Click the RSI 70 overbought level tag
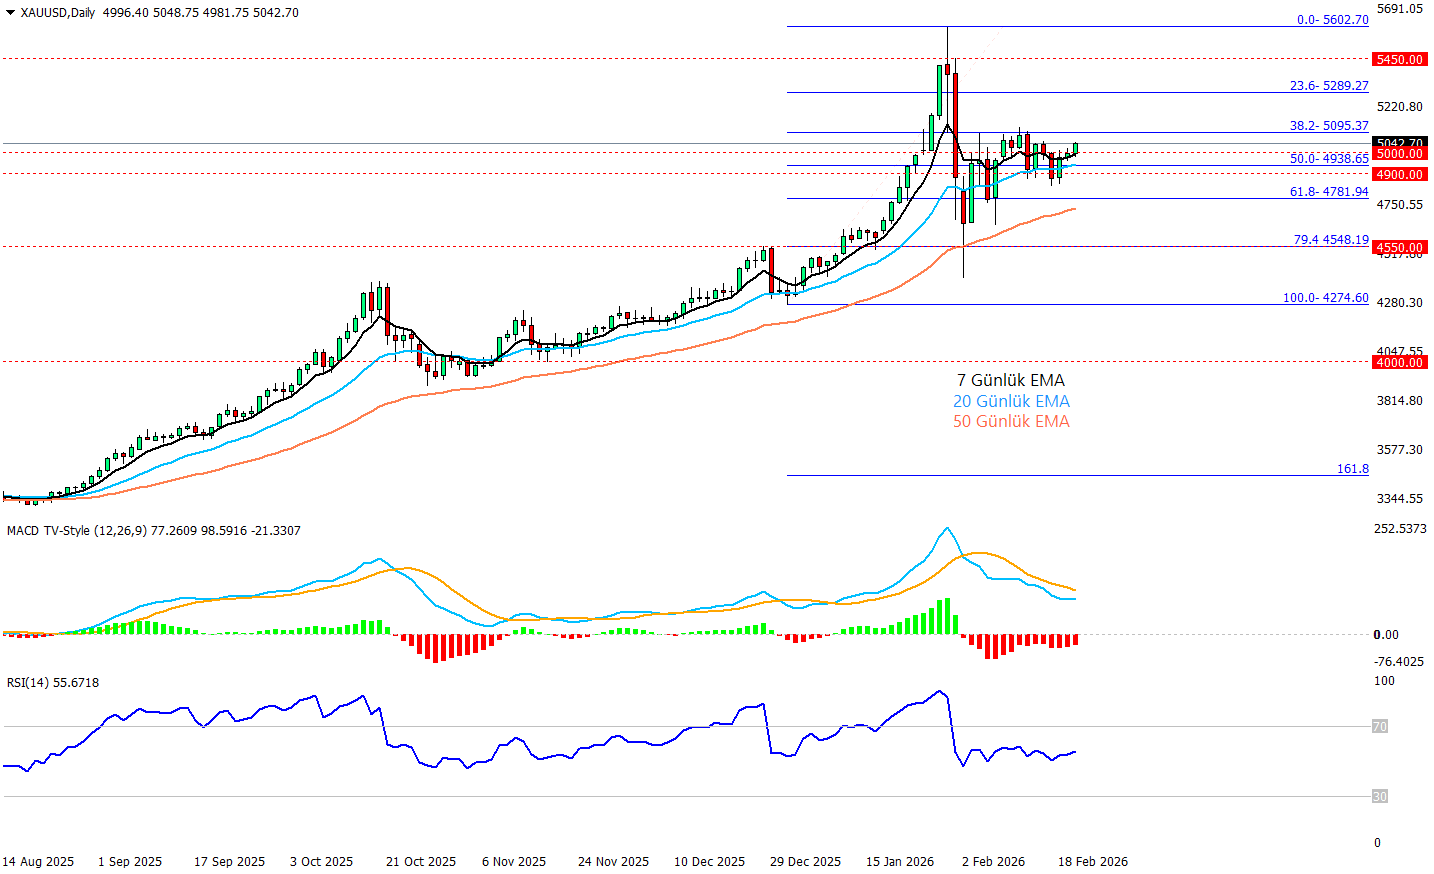This screenshot has width=1434, height=874. (1379, 727)
